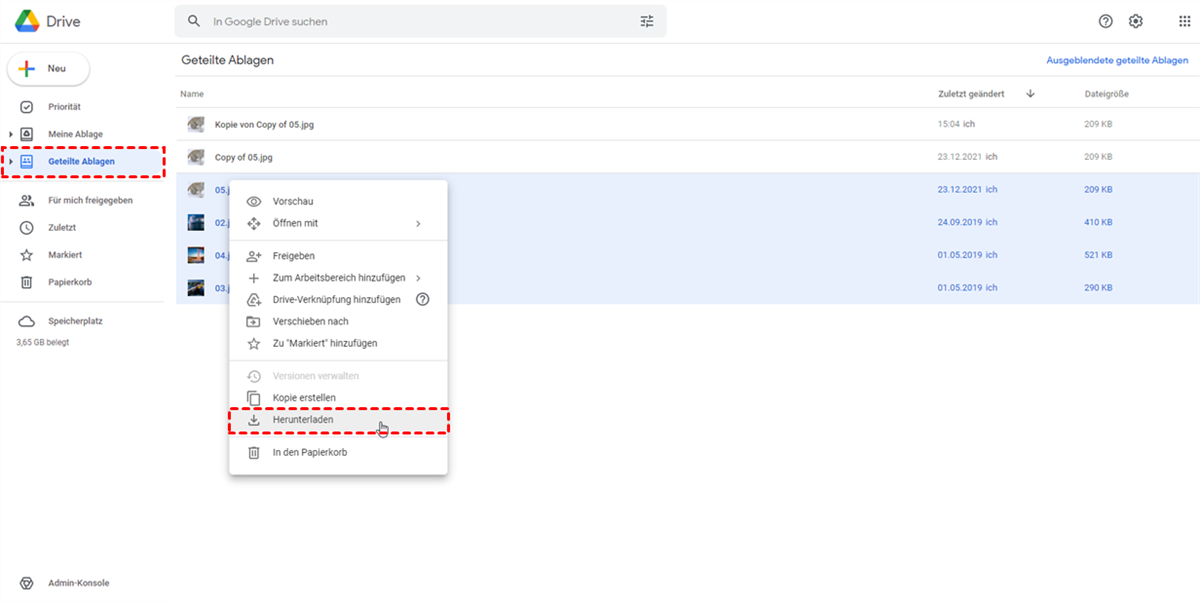1200x601 pixels.
Task: Click the Google Drive logo
Action: pos(28,21)
